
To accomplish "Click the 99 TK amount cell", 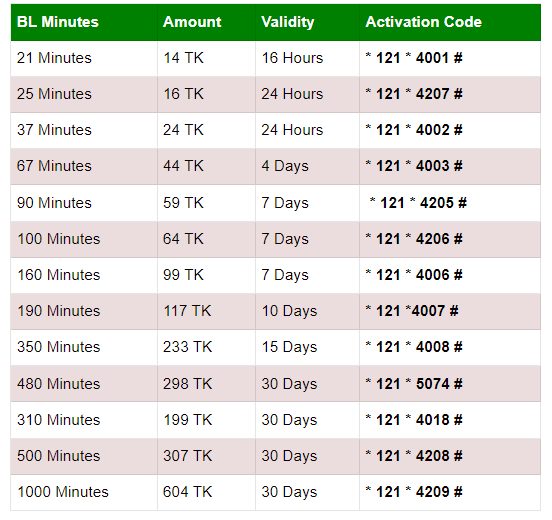I will [206, 275].
